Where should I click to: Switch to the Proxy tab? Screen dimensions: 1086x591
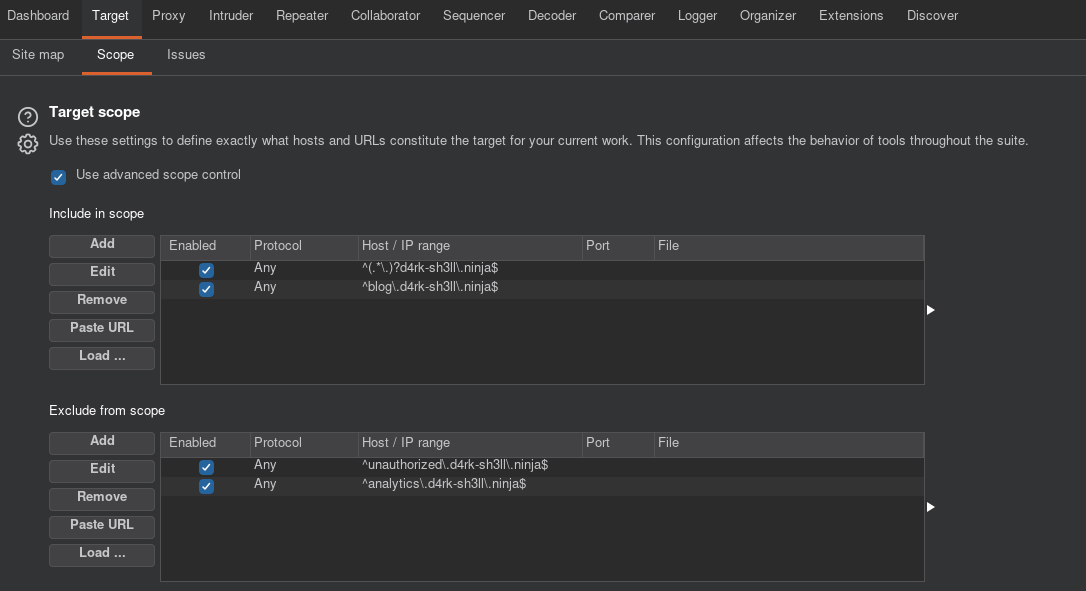pos(168,15)
